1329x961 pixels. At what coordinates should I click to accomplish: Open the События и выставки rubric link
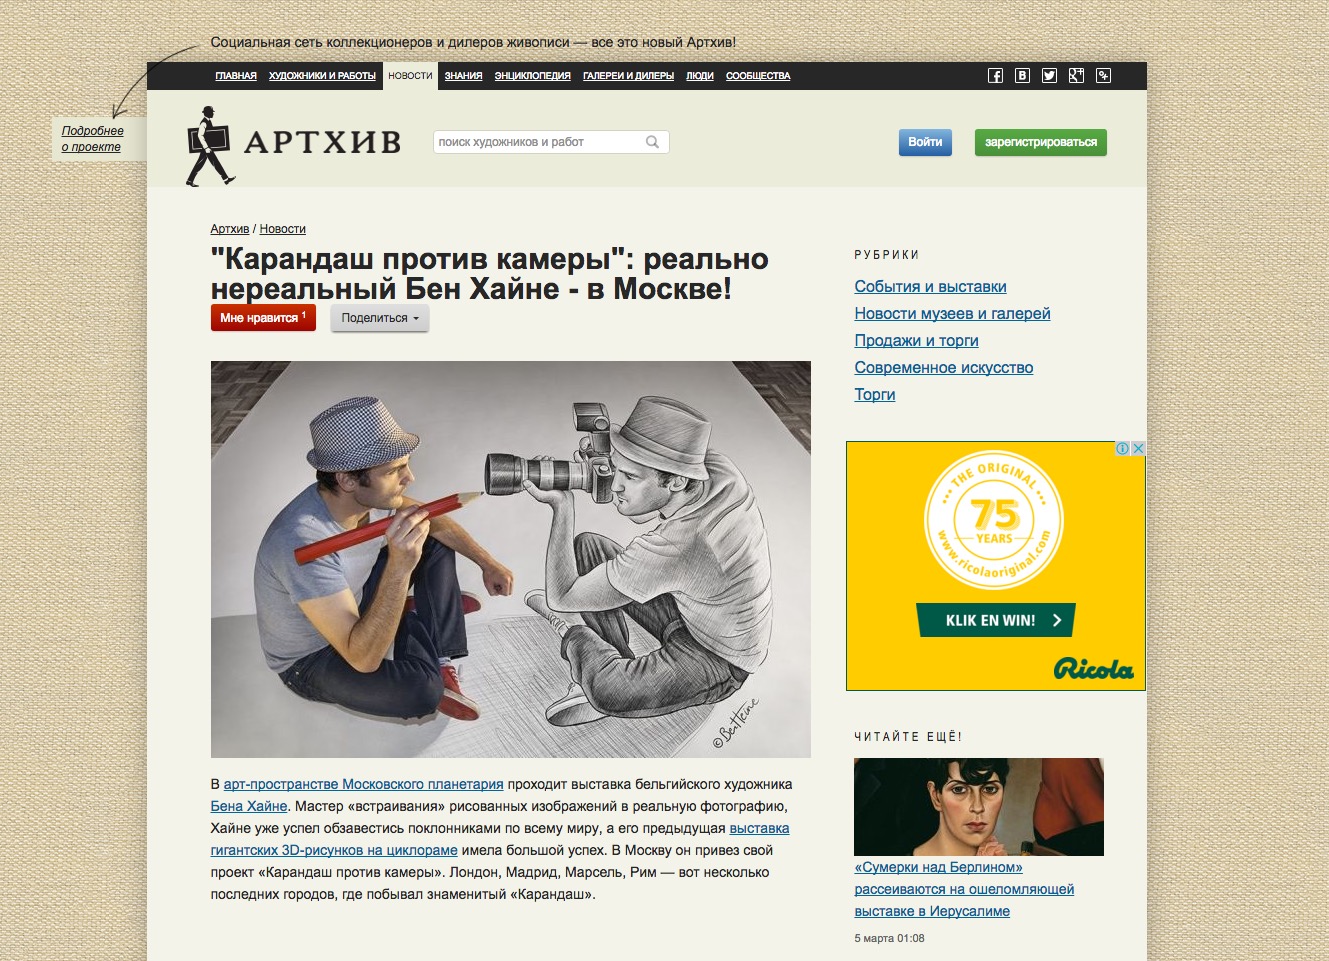930,287
